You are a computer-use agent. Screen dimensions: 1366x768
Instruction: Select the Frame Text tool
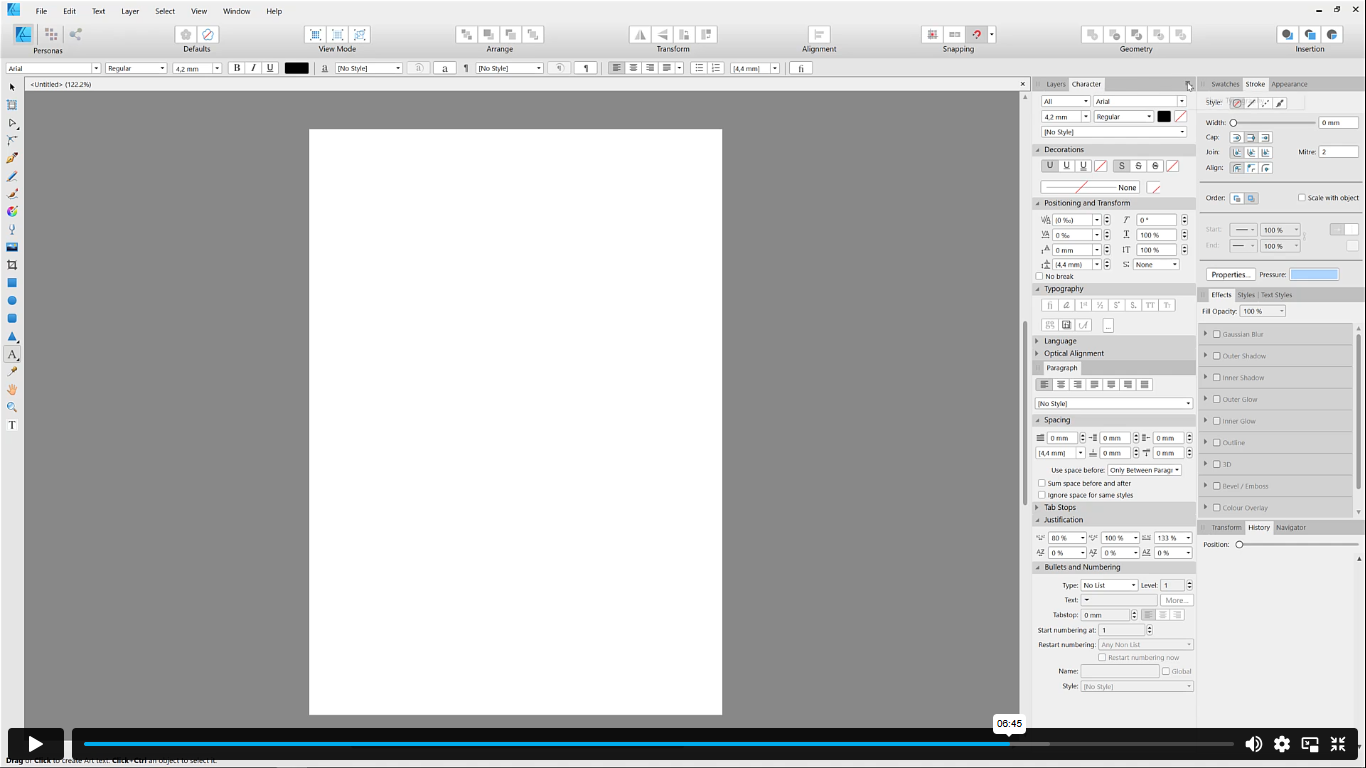point(12,425)
